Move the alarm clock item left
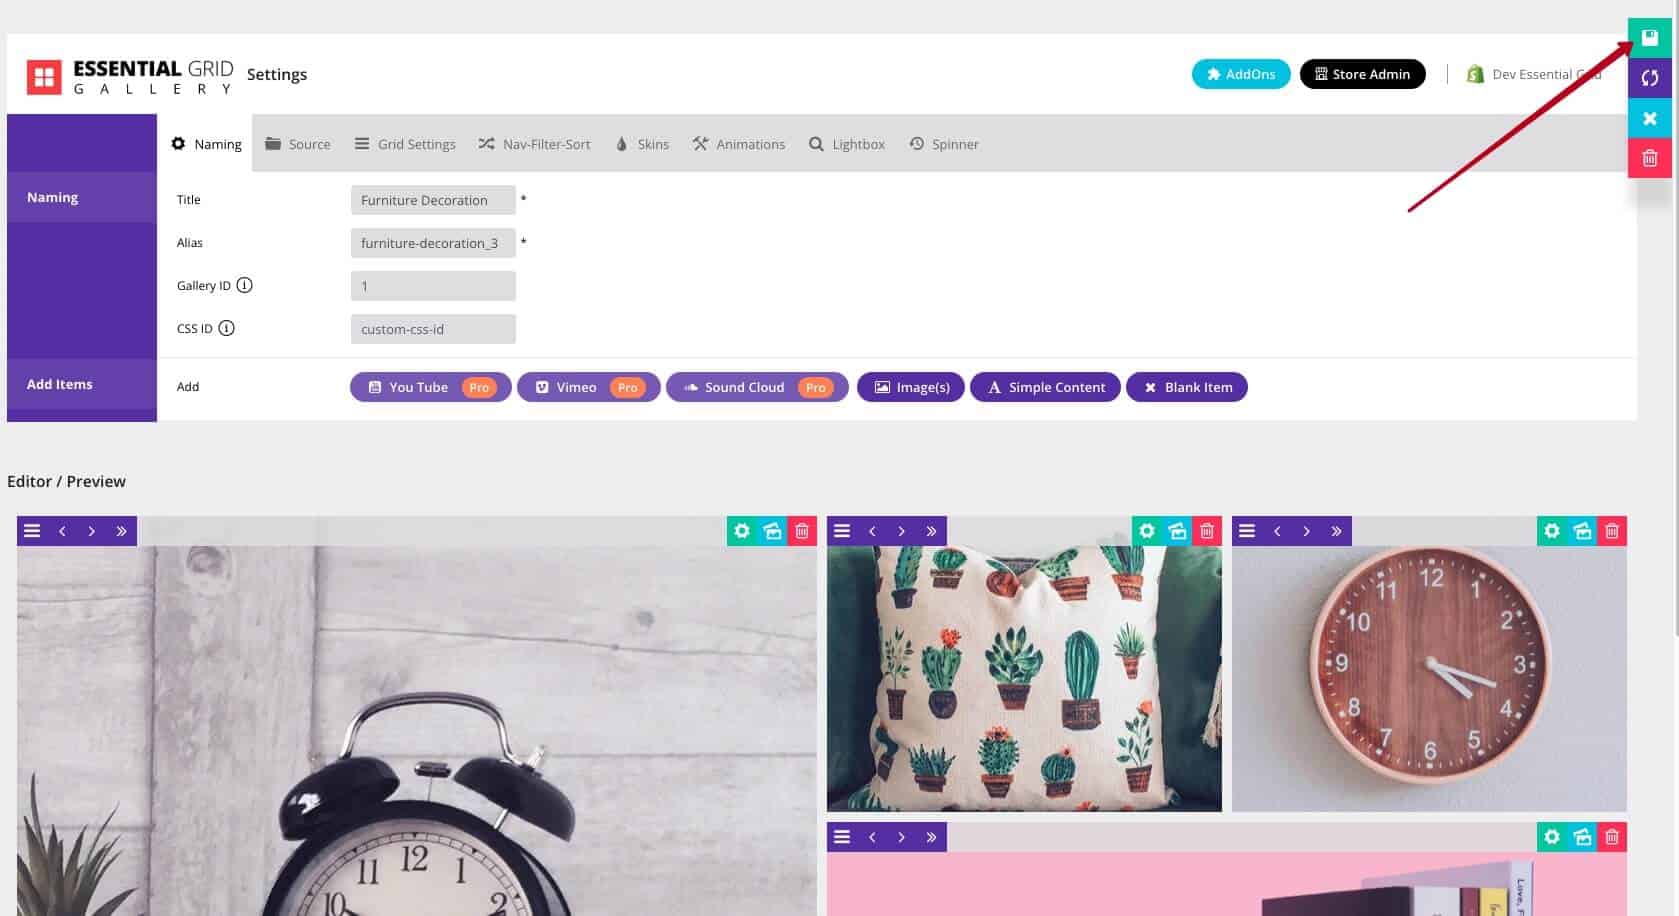 [62, 531]
